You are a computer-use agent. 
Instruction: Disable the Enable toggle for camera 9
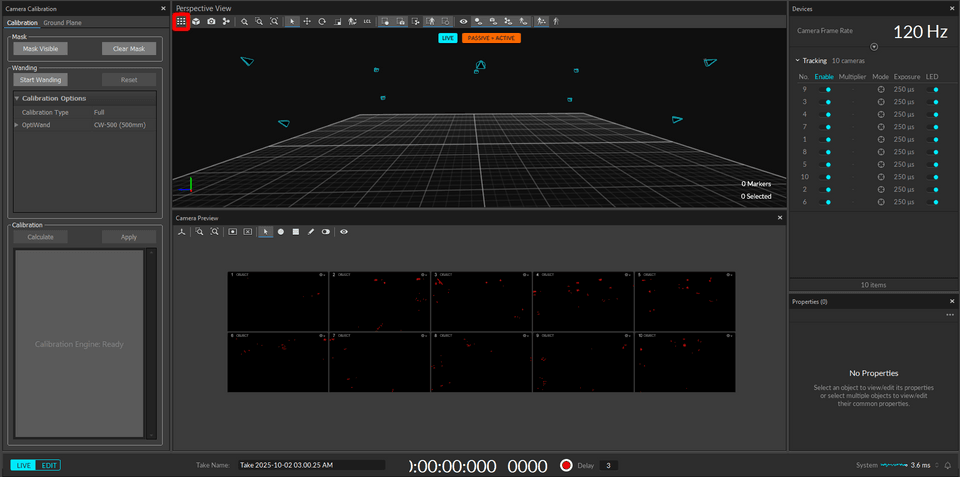point(825,89)
